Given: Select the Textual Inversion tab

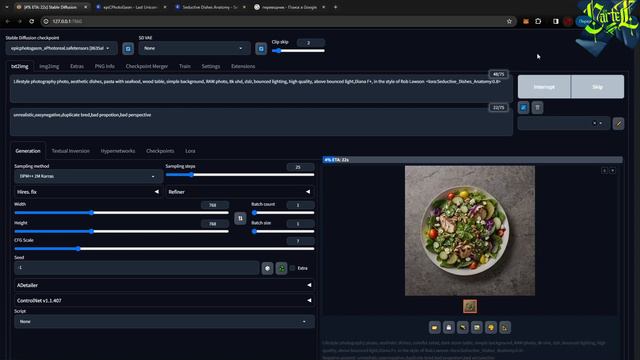Looking at the screenshot, I should (70, 151).
